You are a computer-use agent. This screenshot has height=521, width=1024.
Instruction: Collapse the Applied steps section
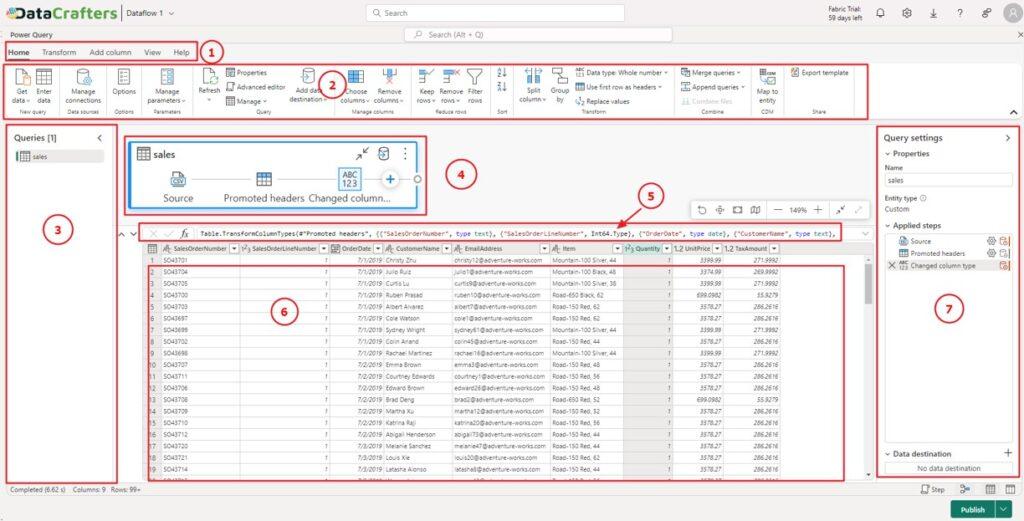(888, 225)
